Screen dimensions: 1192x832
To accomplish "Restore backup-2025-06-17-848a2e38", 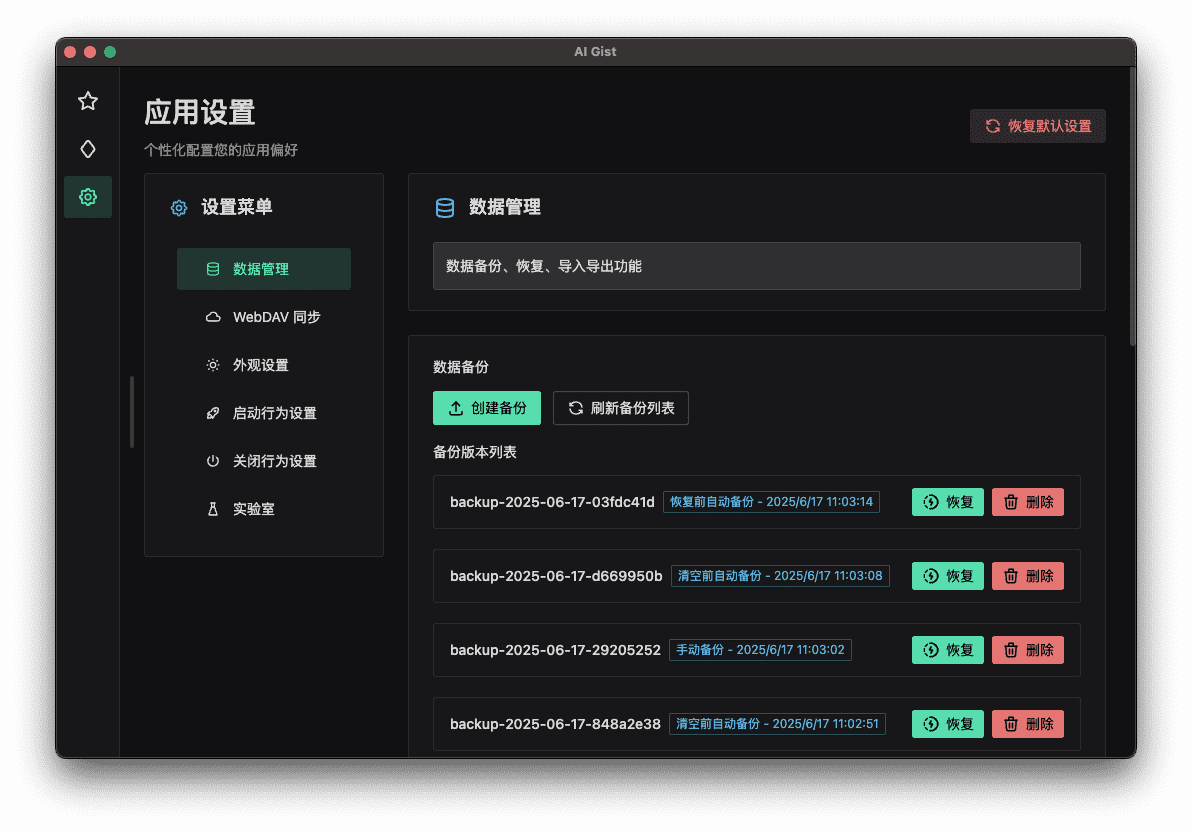I will [x=947, y=724].
